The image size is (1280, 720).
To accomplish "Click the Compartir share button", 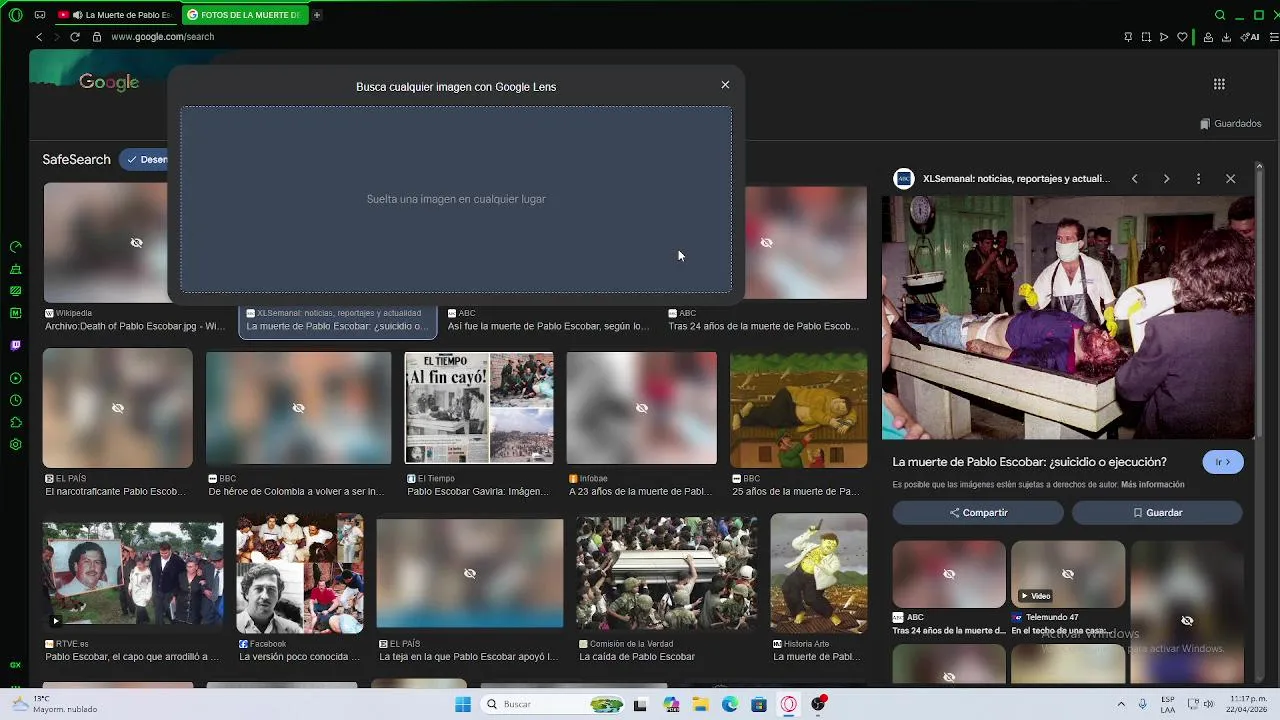I will [978, 513].
